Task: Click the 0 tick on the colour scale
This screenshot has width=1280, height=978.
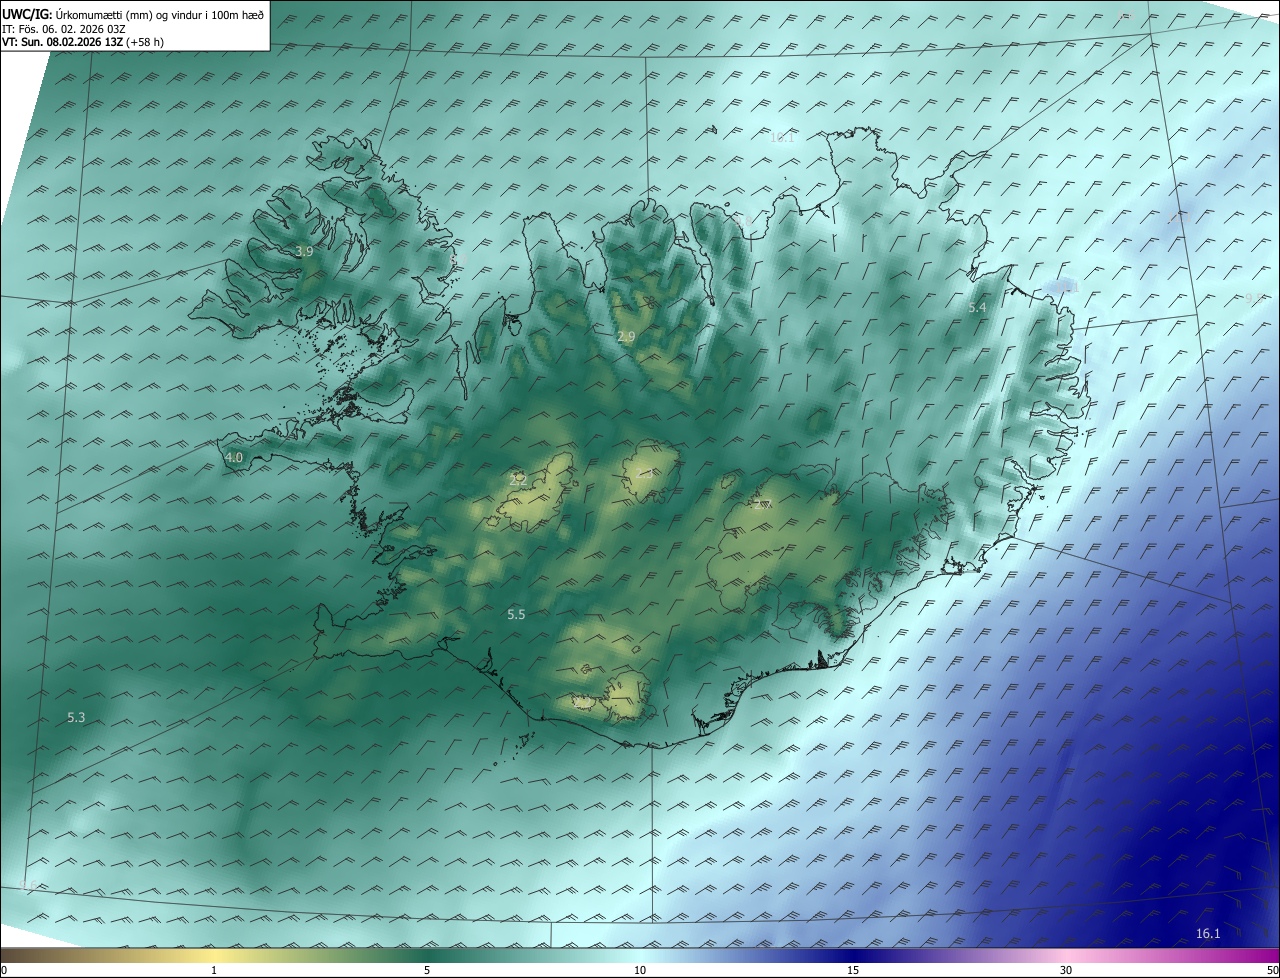Action: 4,970
